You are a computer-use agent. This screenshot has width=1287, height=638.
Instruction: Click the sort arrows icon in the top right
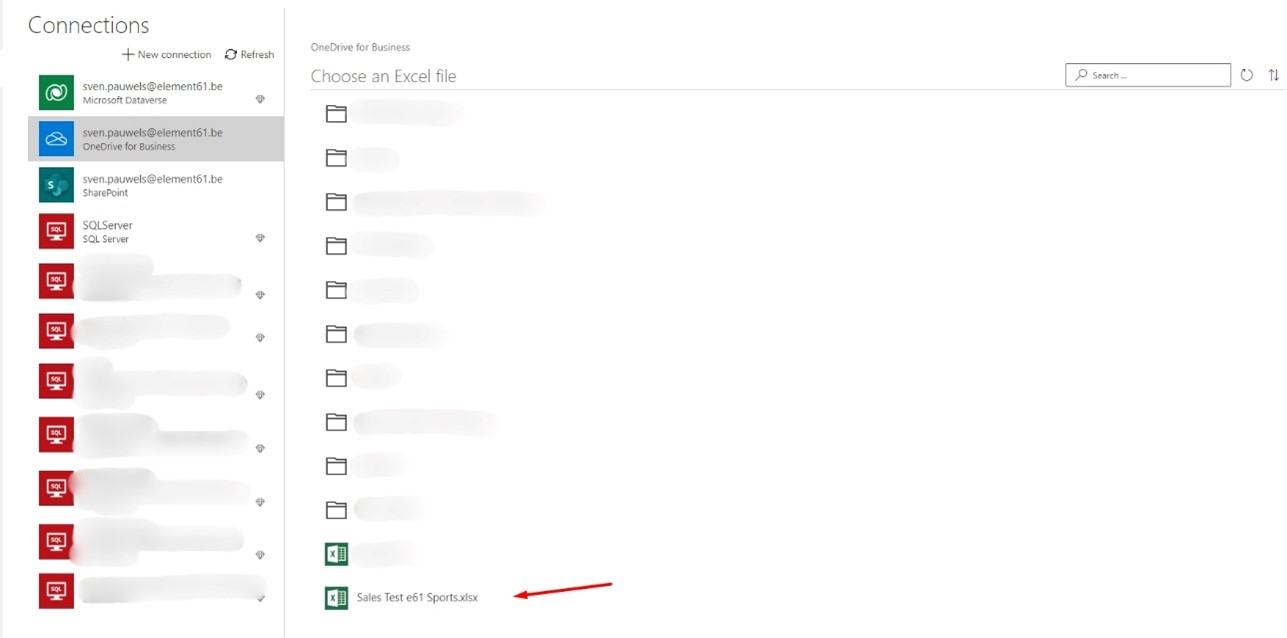pyautogui.click(x=1273, y=74)
